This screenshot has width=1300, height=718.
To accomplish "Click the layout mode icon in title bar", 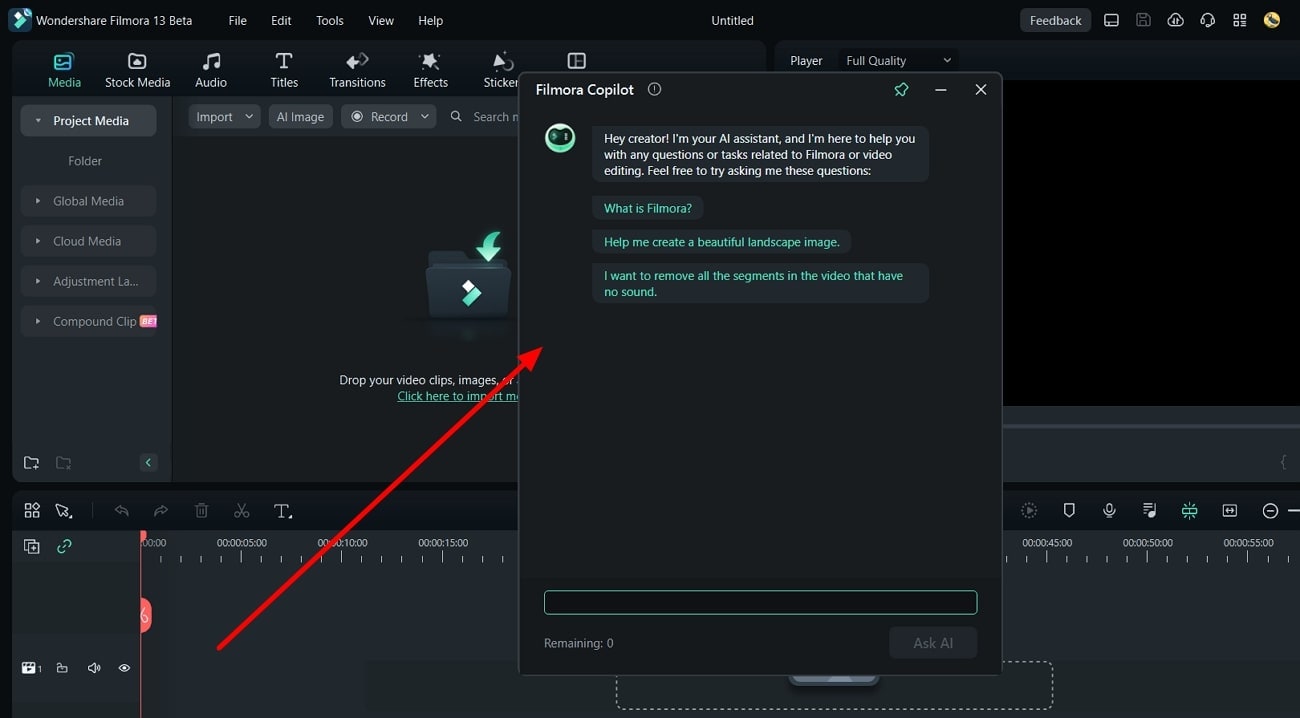I will point(1111,20).
